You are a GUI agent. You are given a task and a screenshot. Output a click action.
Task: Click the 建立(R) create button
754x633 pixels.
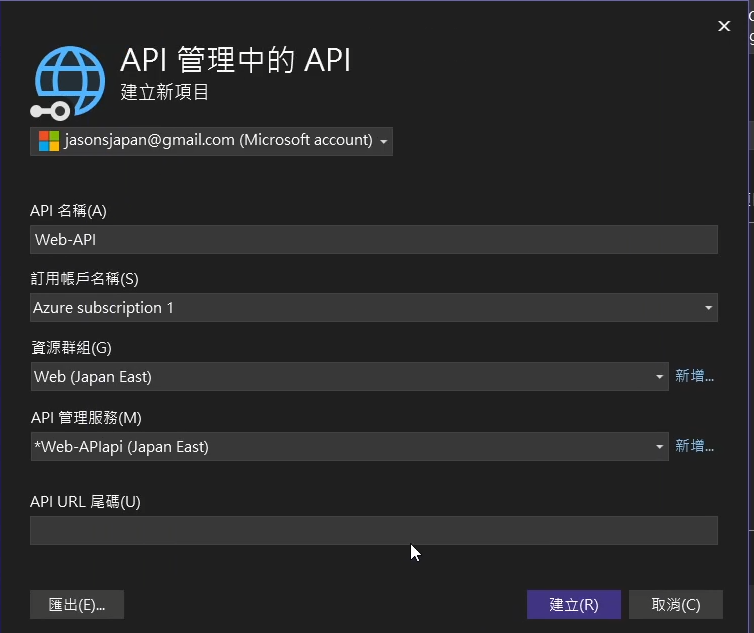574,605
